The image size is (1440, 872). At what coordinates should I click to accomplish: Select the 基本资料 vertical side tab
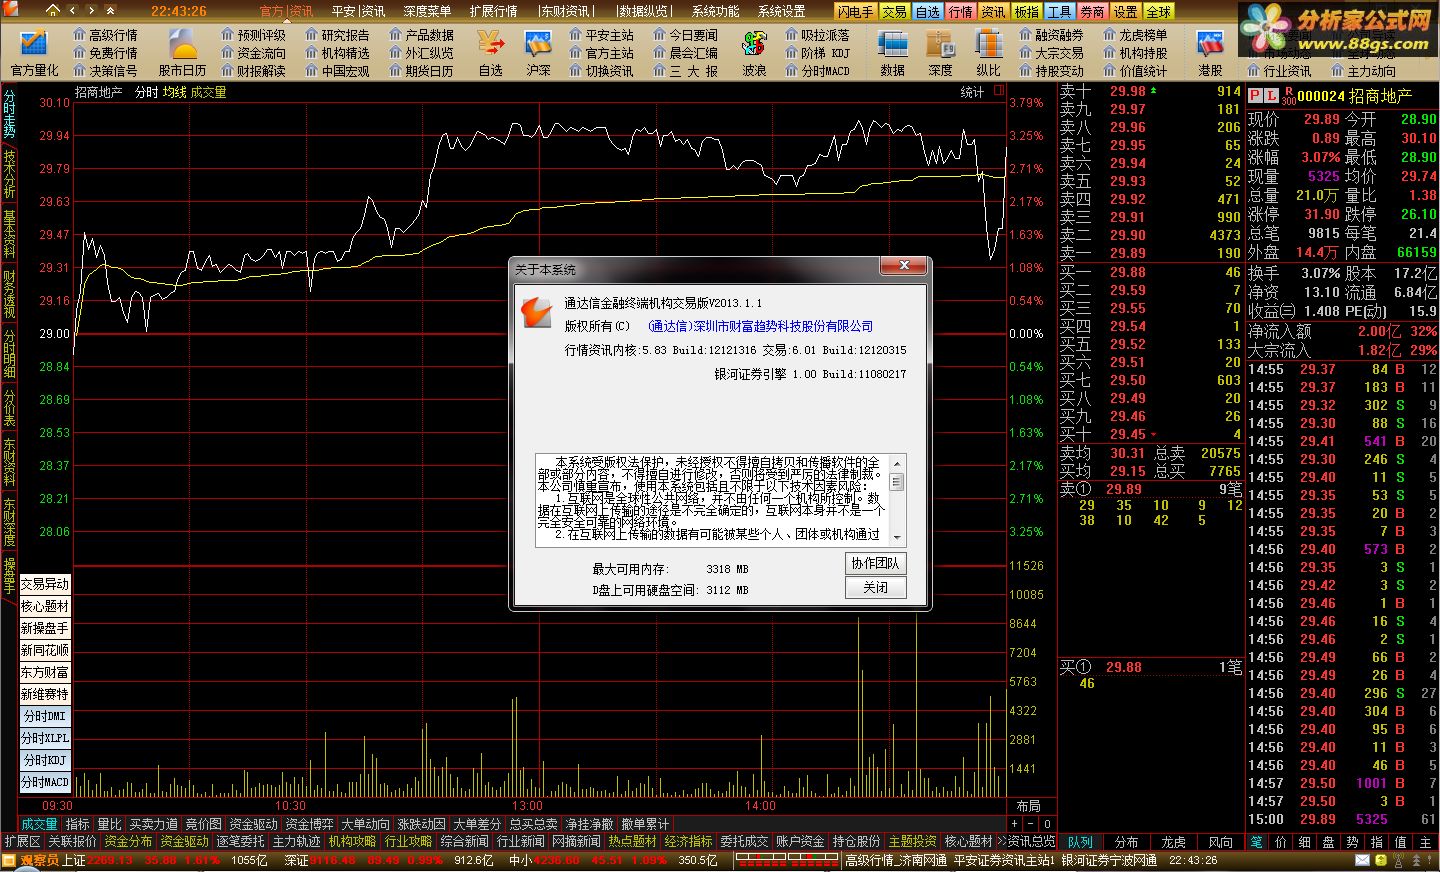pos(9,234)
